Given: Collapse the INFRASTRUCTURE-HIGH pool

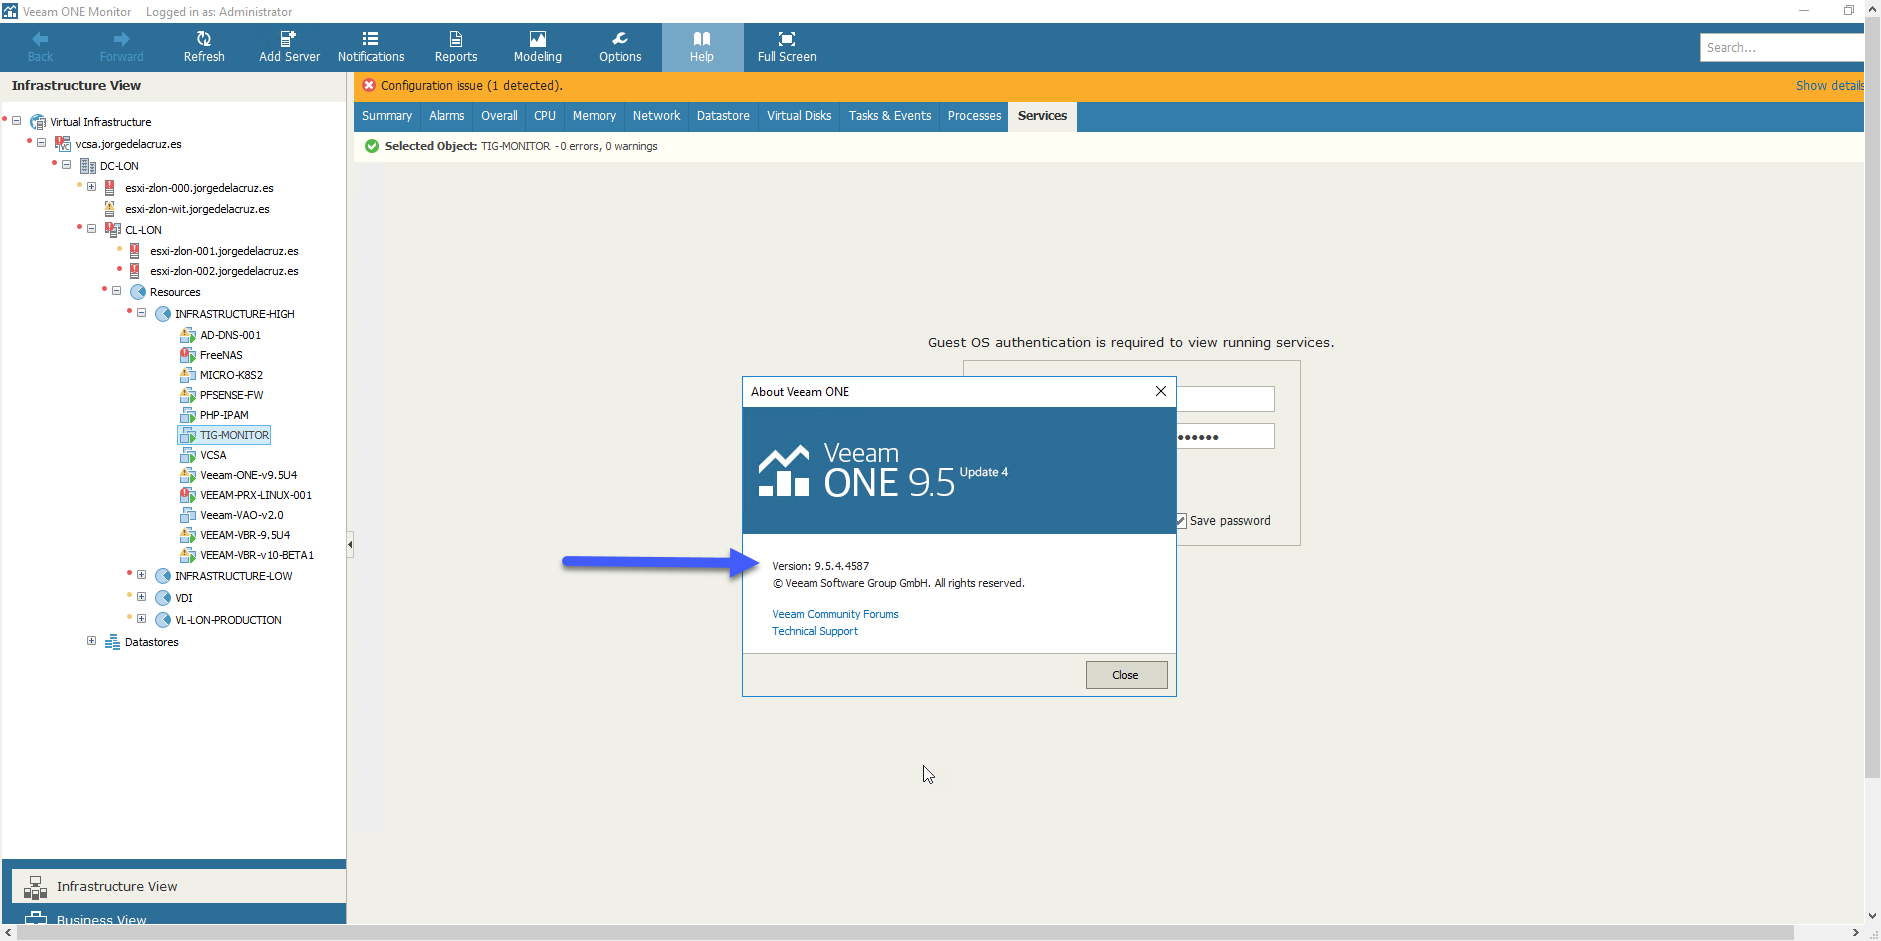Looking at the screenshot, I should tap(141, 313).
